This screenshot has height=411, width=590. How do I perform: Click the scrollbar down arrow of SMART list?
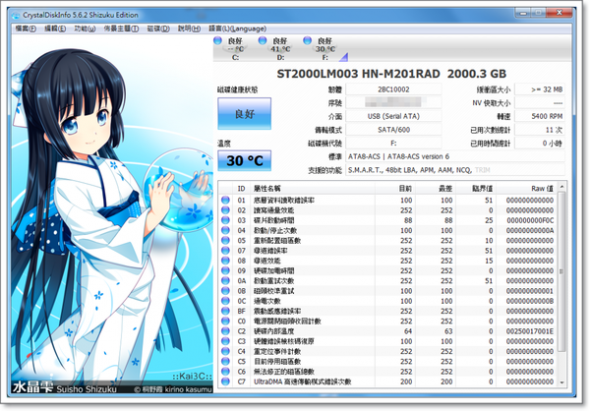pyautogui.click(x=562, y=382)
